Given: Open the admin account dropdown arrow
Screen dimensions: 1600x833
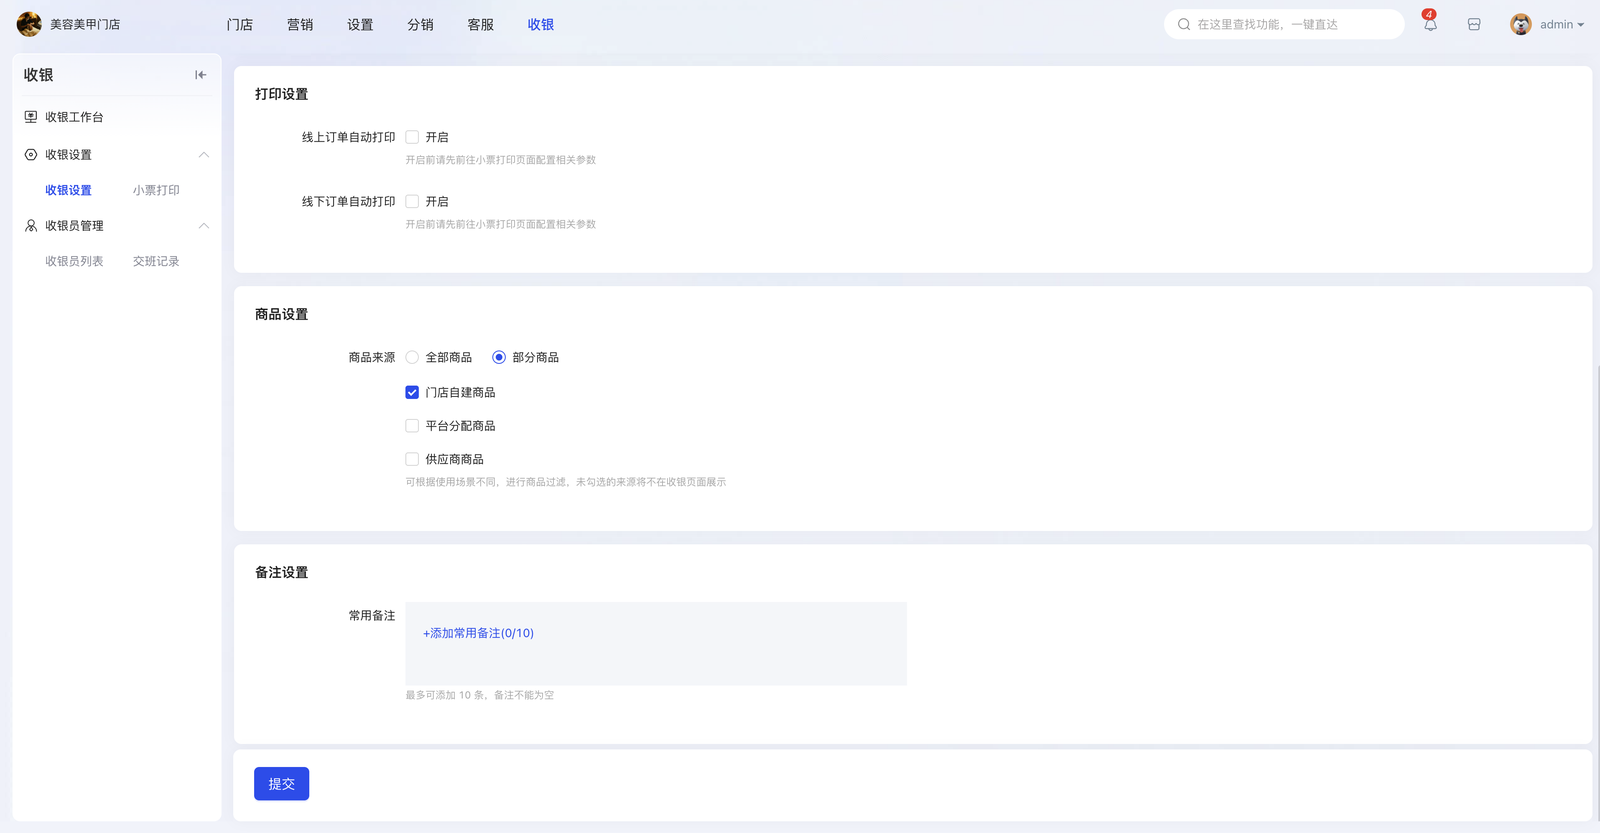Looking at the screenshot, I should 1581,25.
